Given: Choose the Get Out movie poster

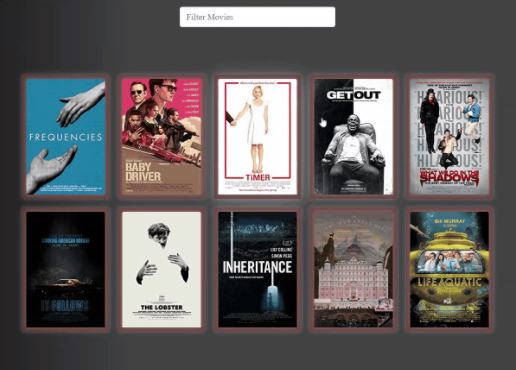Looking at the screenshot, I should tap(354, 137).
